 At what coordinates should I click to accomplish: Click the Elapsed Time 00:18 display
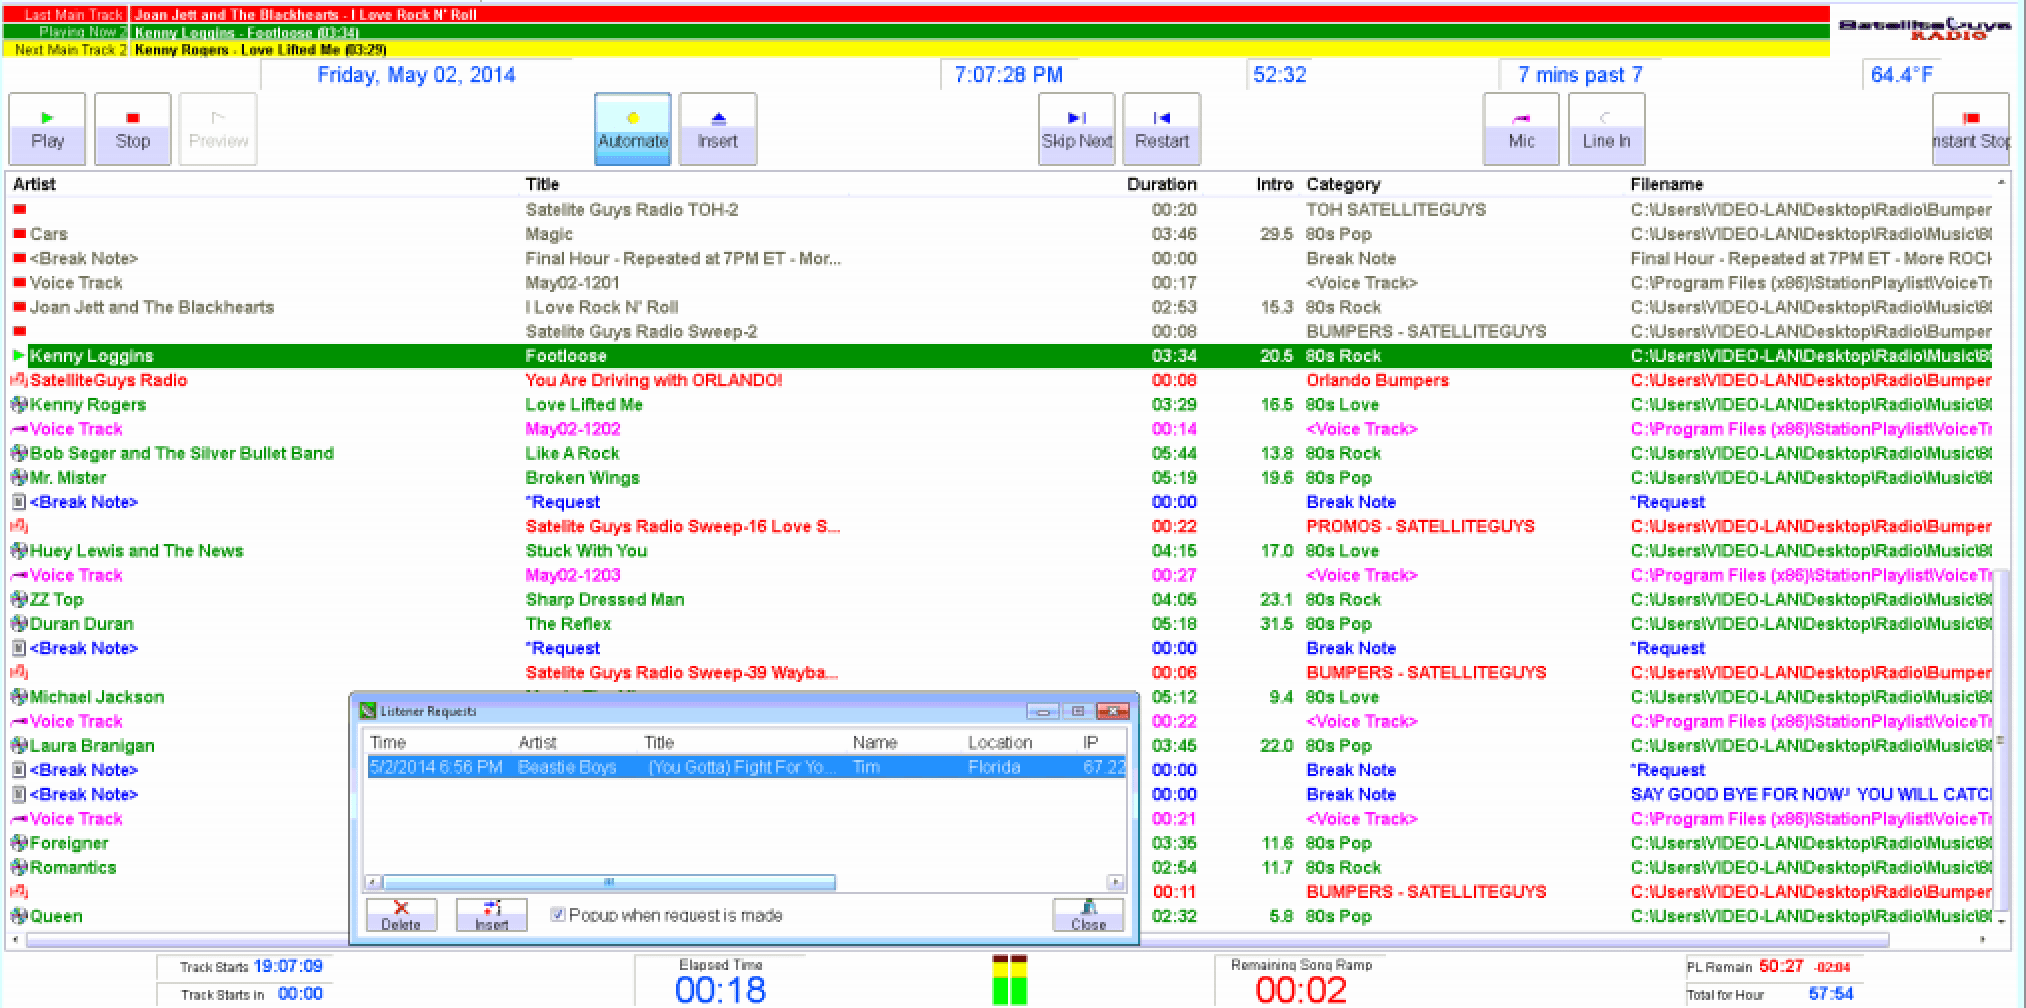click(x=720, y=990)
